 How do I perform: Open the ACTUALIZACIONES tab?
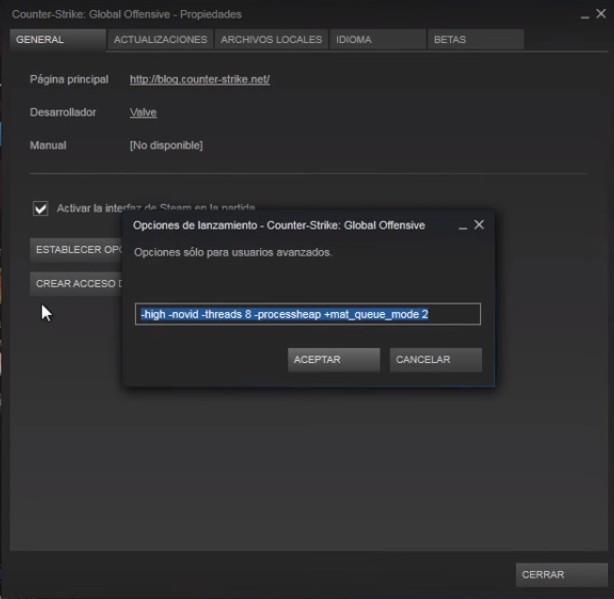click(161, 40)
